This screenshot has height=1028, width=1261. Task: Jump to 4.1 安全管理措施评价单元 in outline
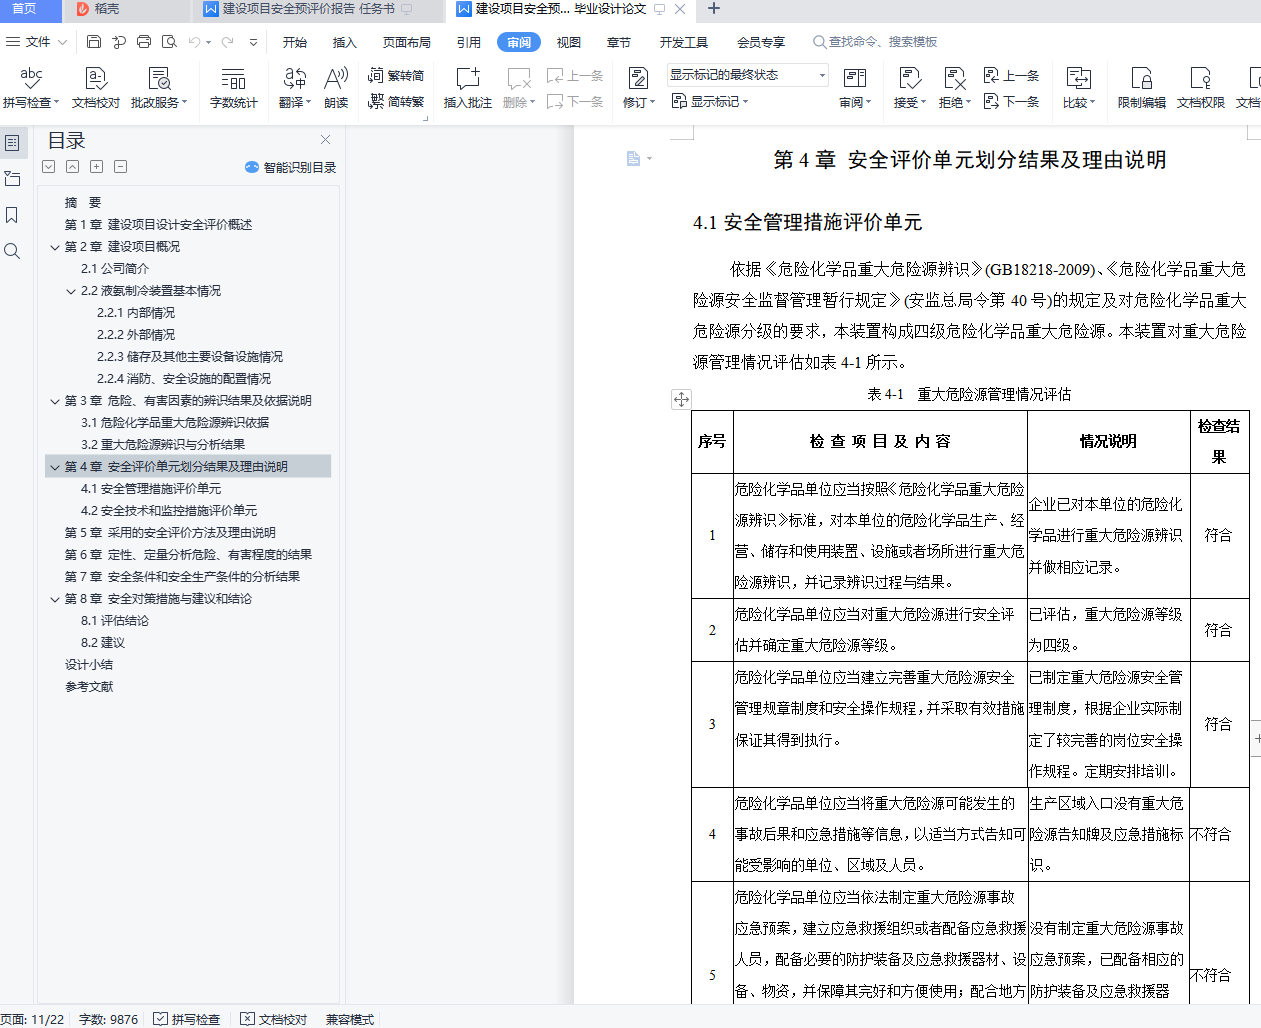click(x=151, y=489)
